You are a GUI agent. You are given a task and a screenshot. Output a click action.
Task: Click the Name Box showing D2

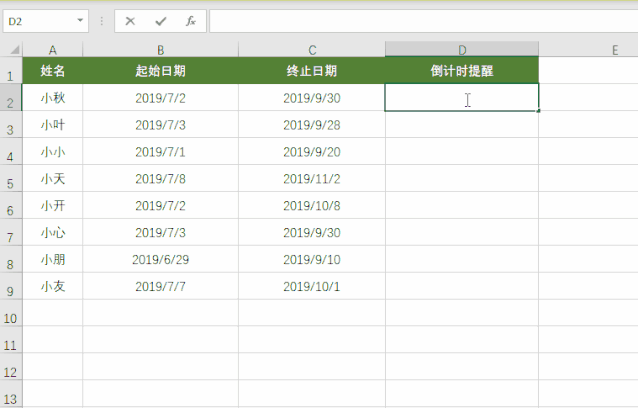click(46, 21)
